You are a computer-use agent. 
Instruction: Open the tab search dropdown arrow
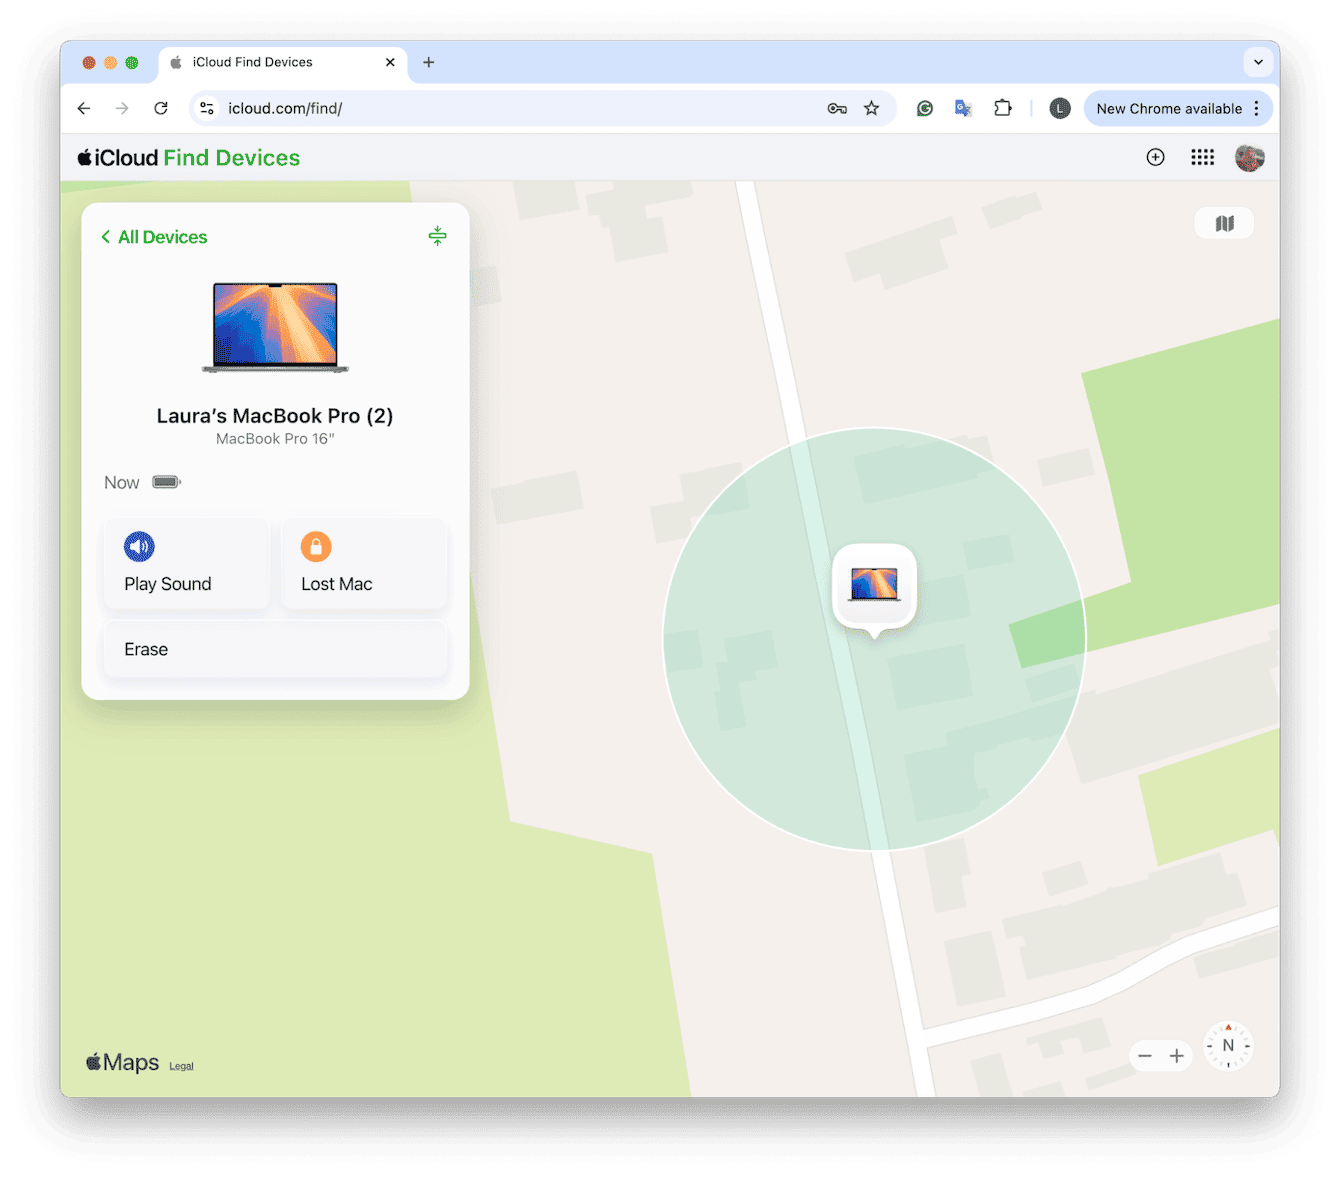point(1258,62)
